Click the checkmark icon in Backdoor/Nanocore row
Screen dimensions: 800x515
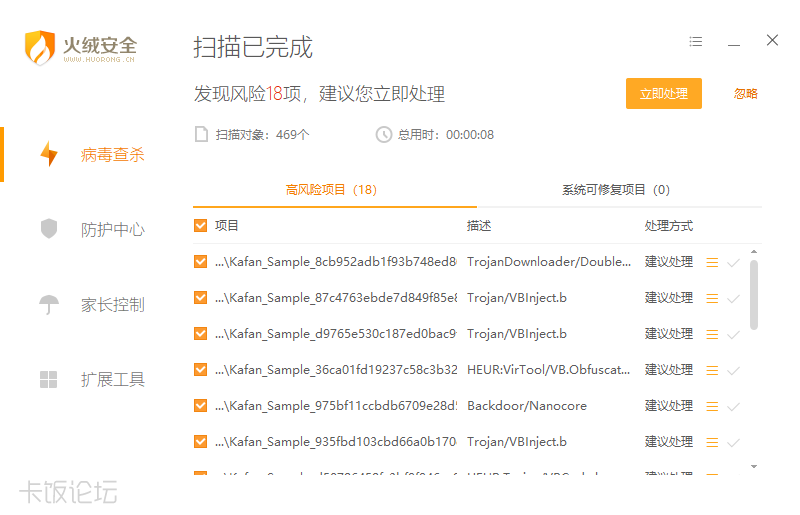pyautogui.click(x=733, y=407)
